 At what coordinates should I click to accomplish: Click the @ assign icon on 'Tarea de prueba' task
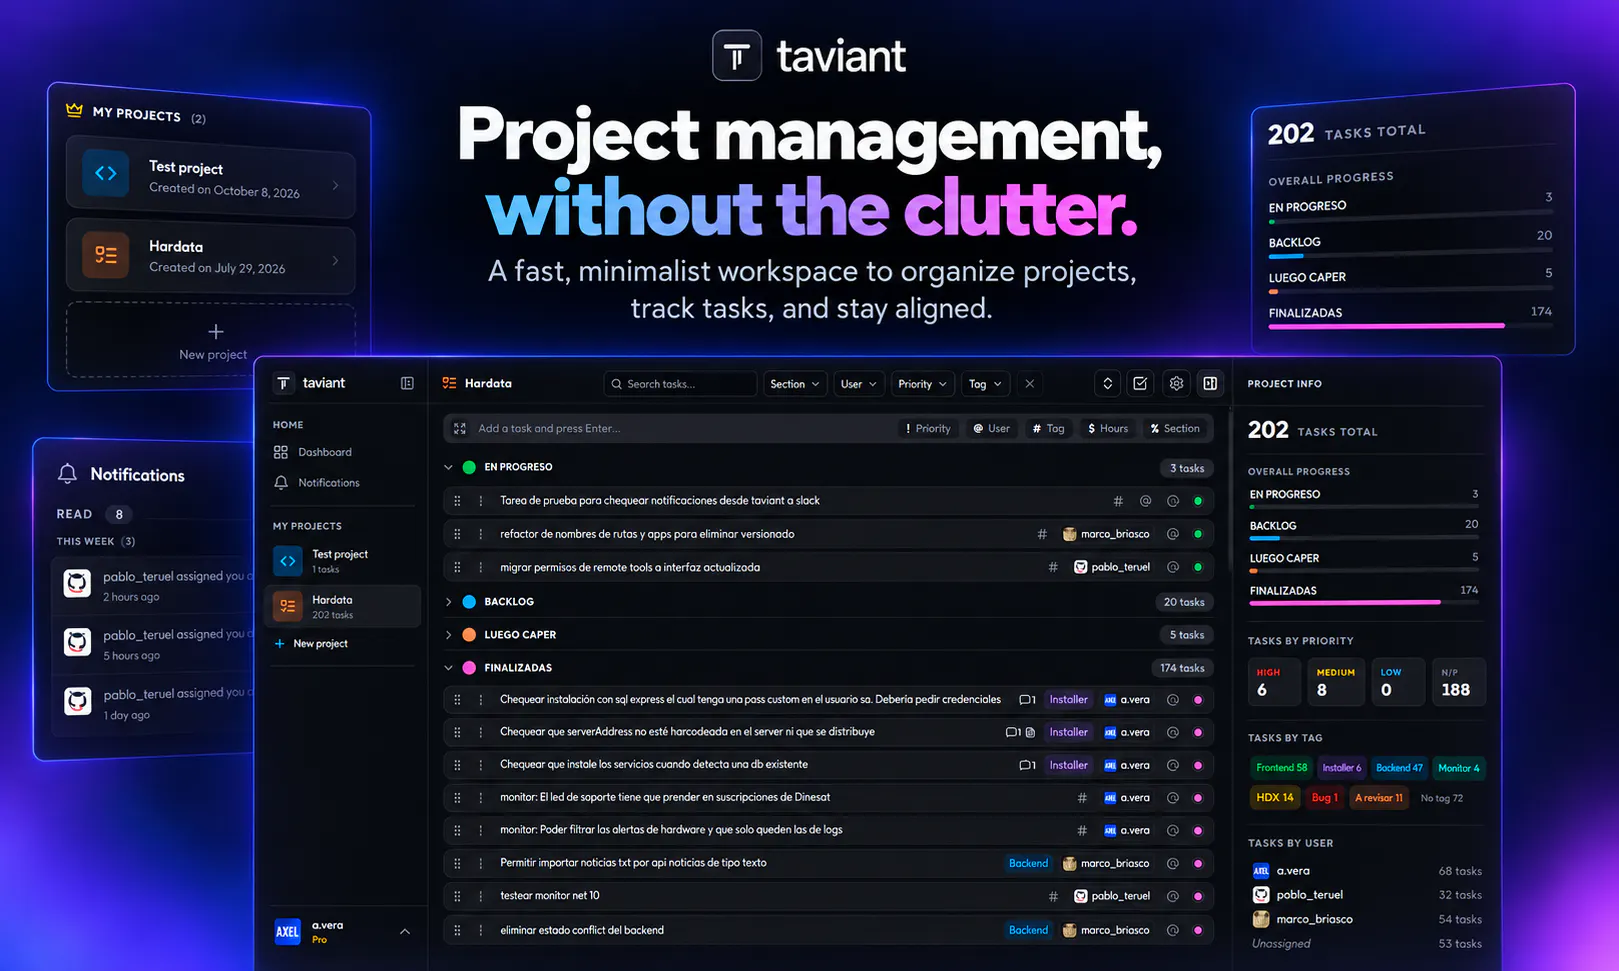1146,501
